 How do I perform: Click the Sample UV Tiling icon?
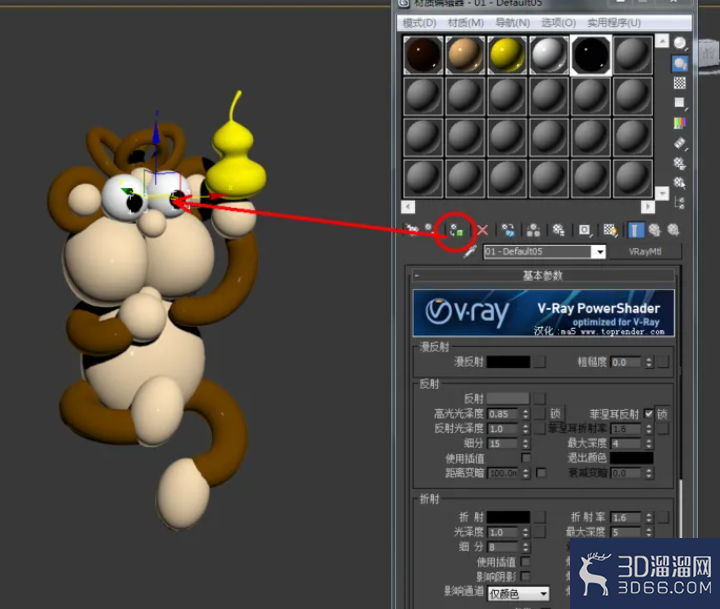pos(680,103)
